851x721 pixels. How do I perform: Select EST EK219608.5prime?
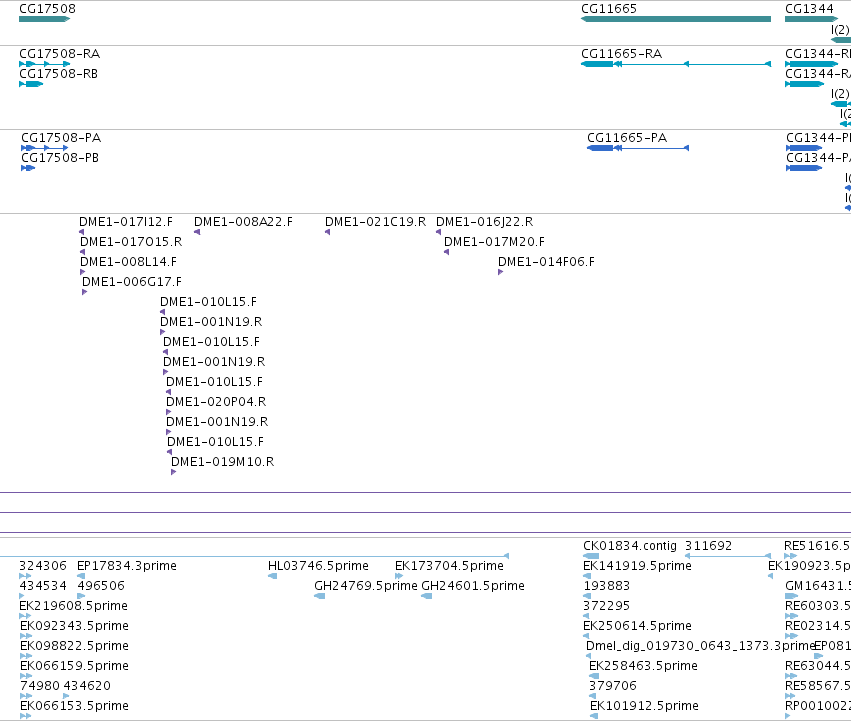coord(25,616)
